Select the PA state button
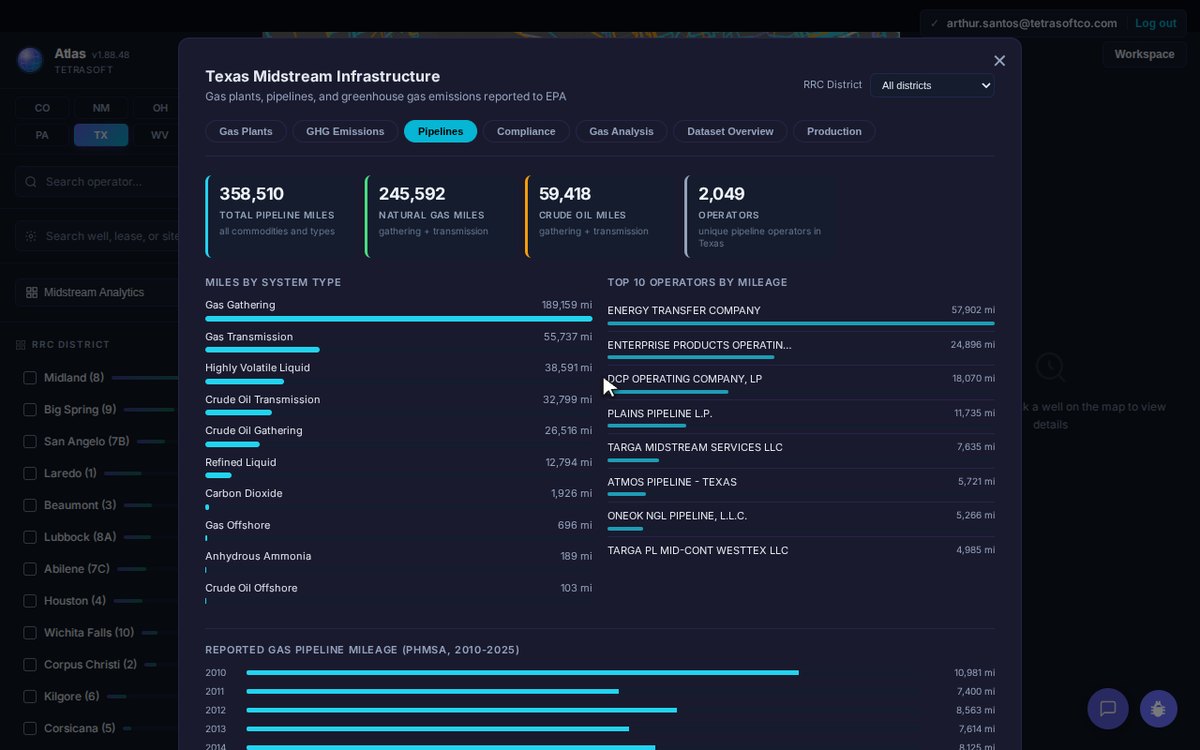Image resolution: width=1200 pixels, height=750 pixels. (x=42, y=135)
